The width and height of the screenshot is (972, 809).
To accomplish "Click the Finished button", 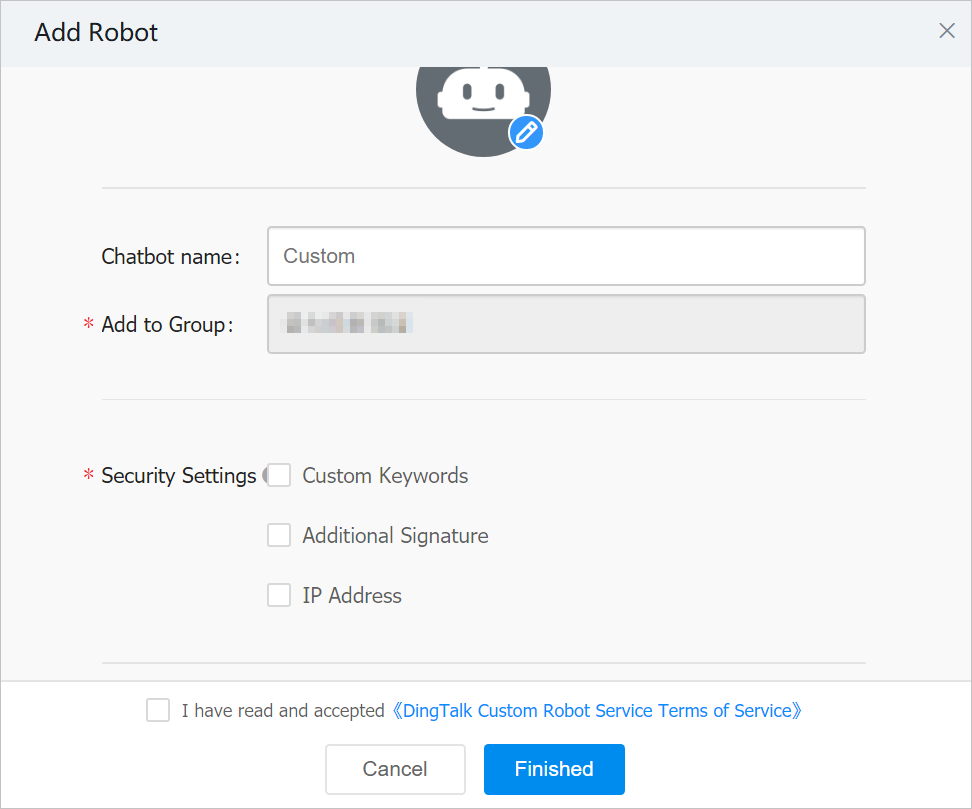I will point(554,769).
